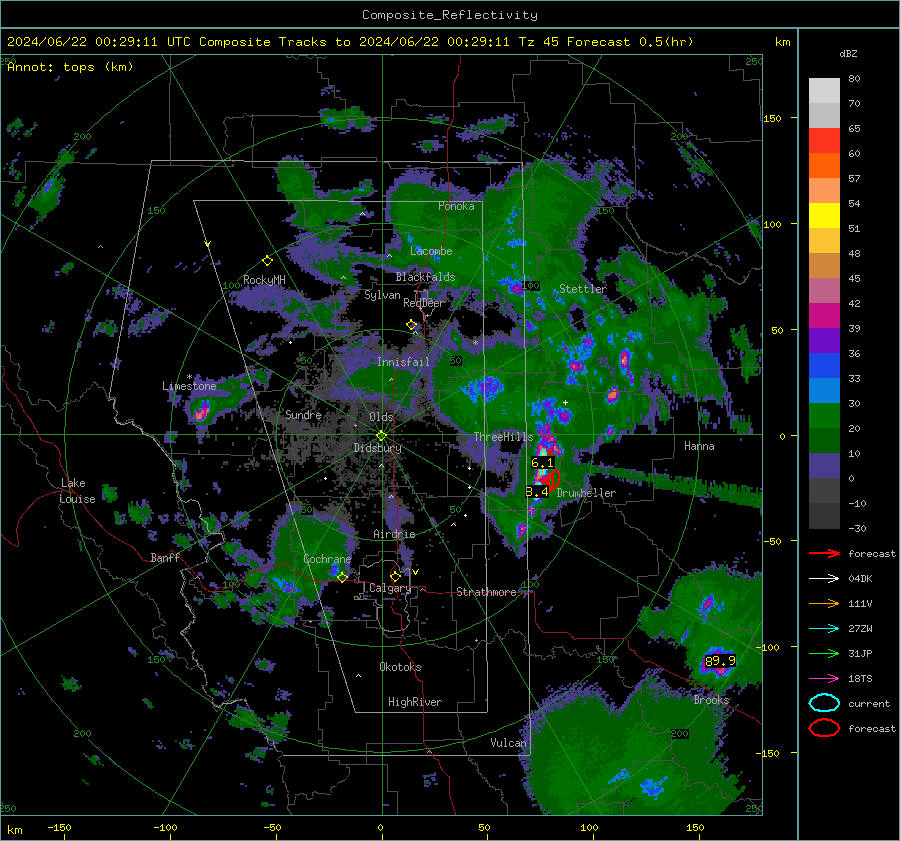Click the Cochrane city label
This screenshot has width=900, height=841.
[x=327, y=559]
